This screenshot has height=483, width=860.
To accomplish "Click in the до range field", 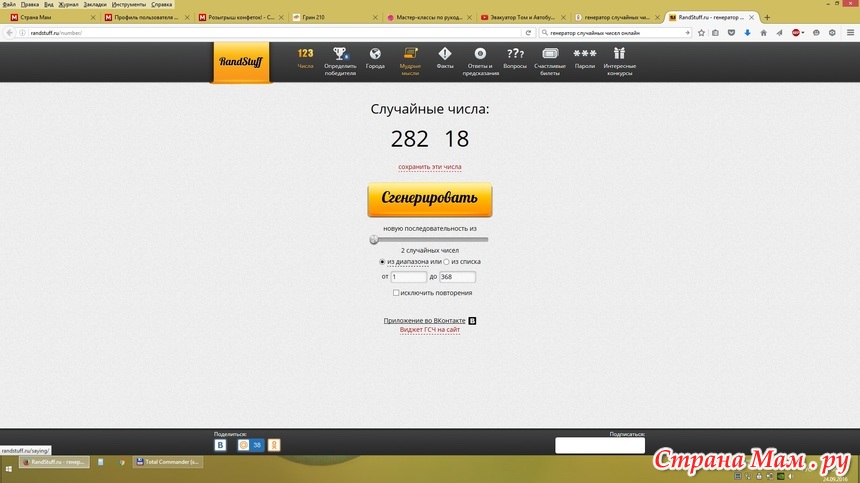I will 457,277.
